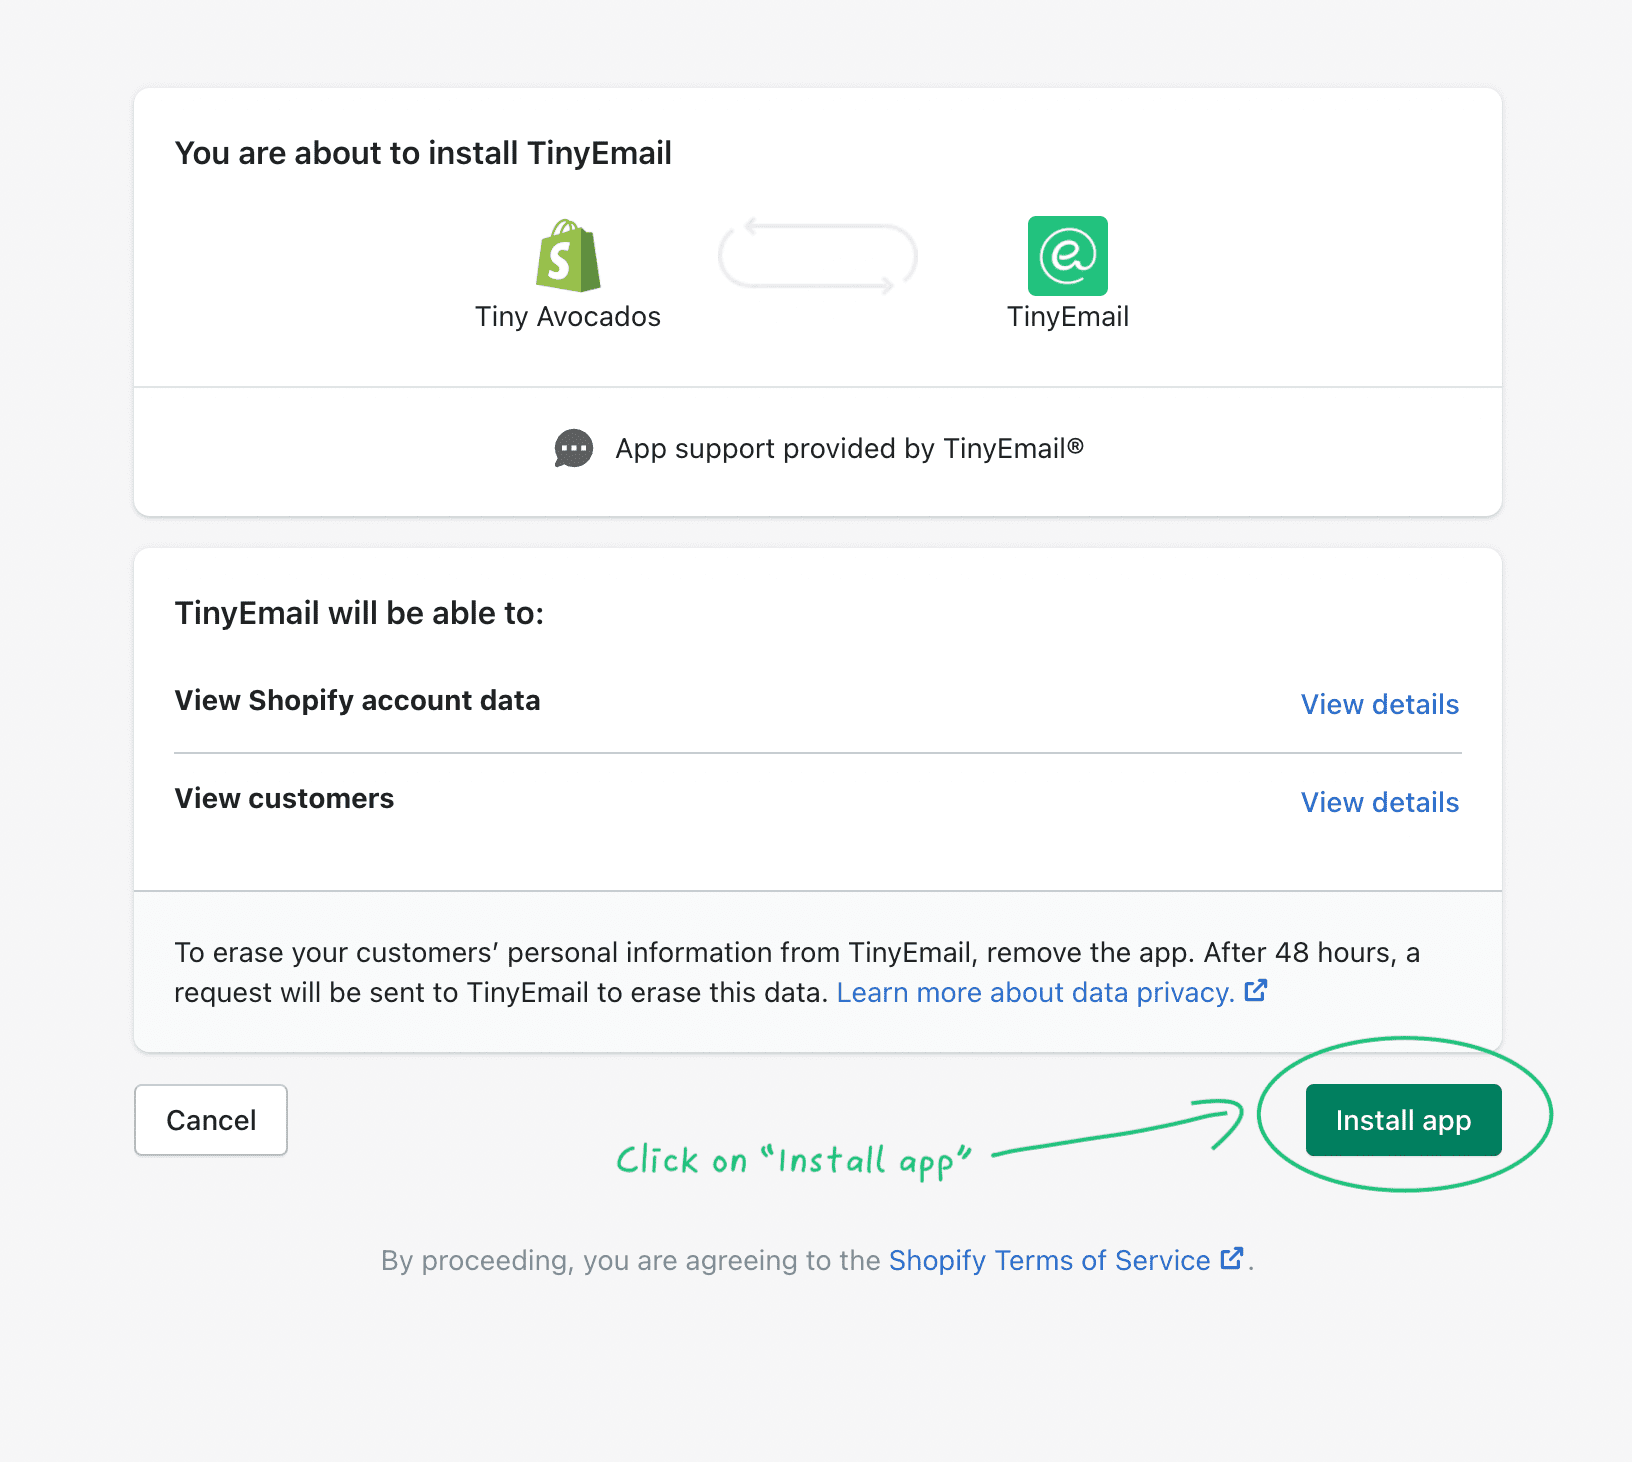
Task: Expand View details for Shopify account data
Action: [1379, 704]
